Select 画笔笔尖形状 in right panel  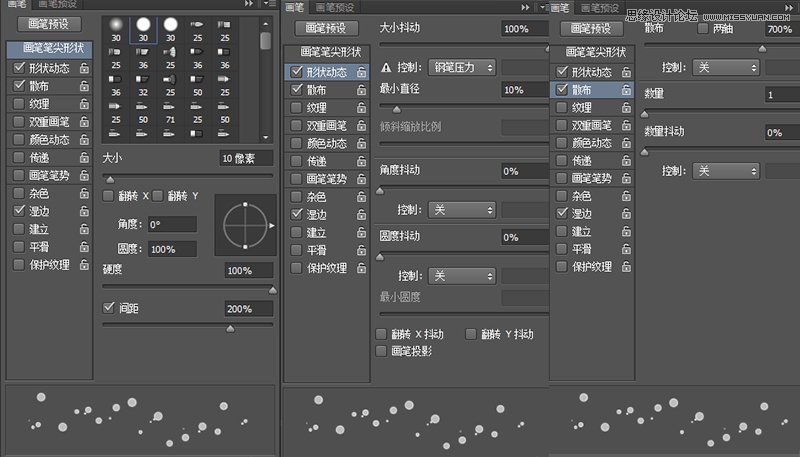pos(592,52)
